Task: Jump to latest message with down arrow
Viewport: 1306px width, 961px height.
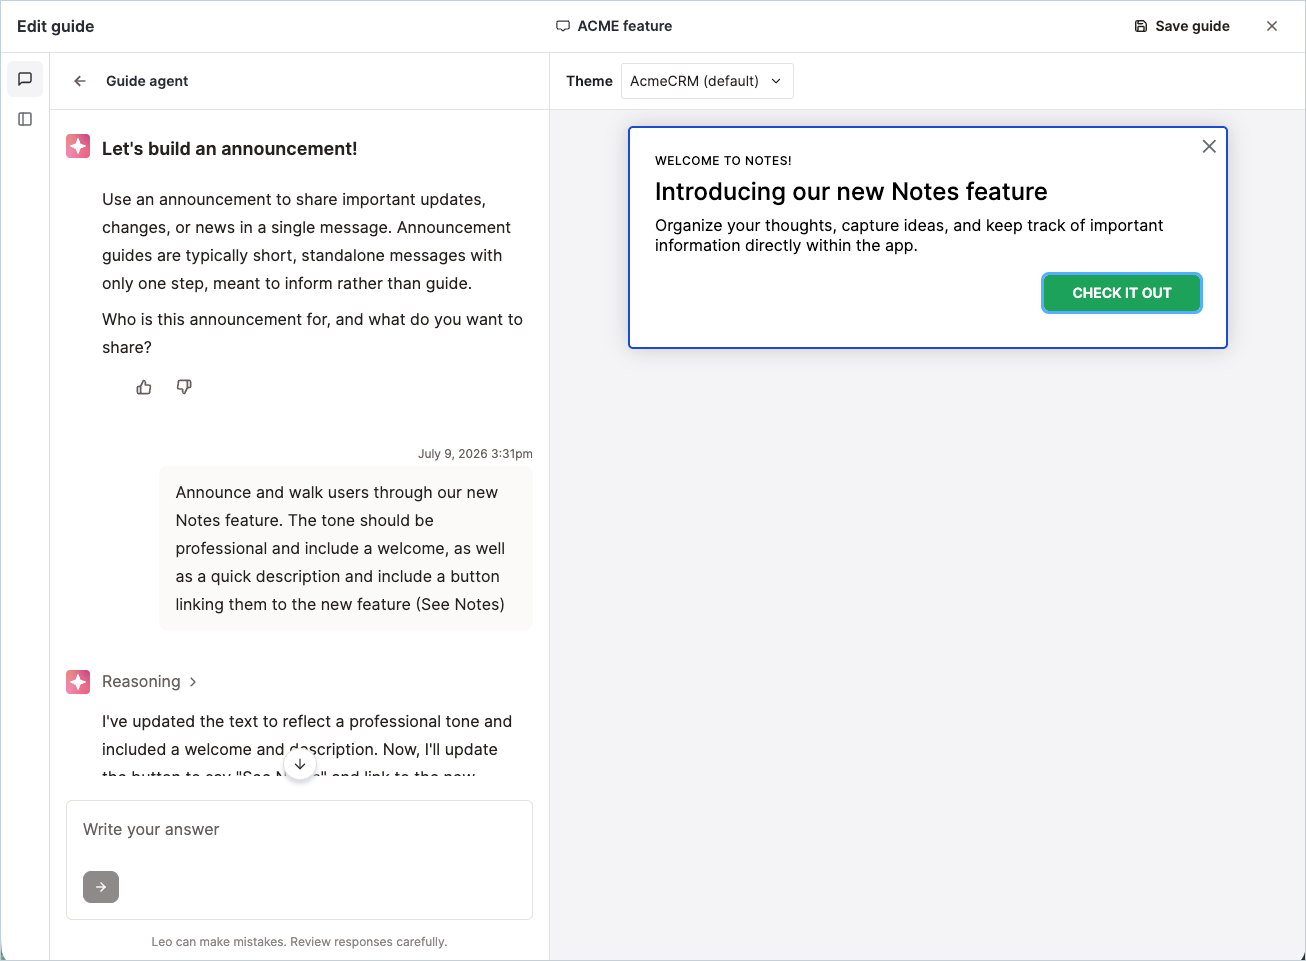Action: pos(300,764)
